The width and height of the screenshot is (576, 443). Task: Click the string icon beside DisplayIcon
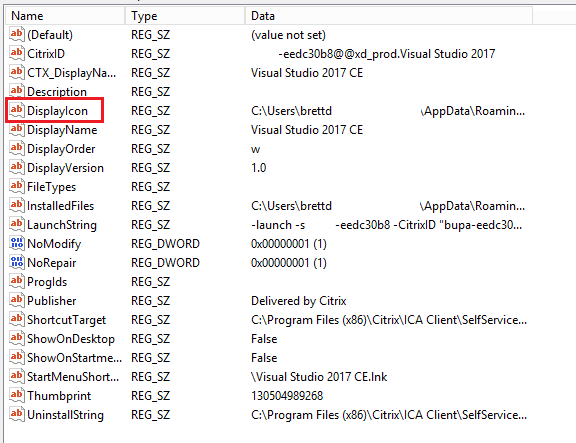pos(17,111)
